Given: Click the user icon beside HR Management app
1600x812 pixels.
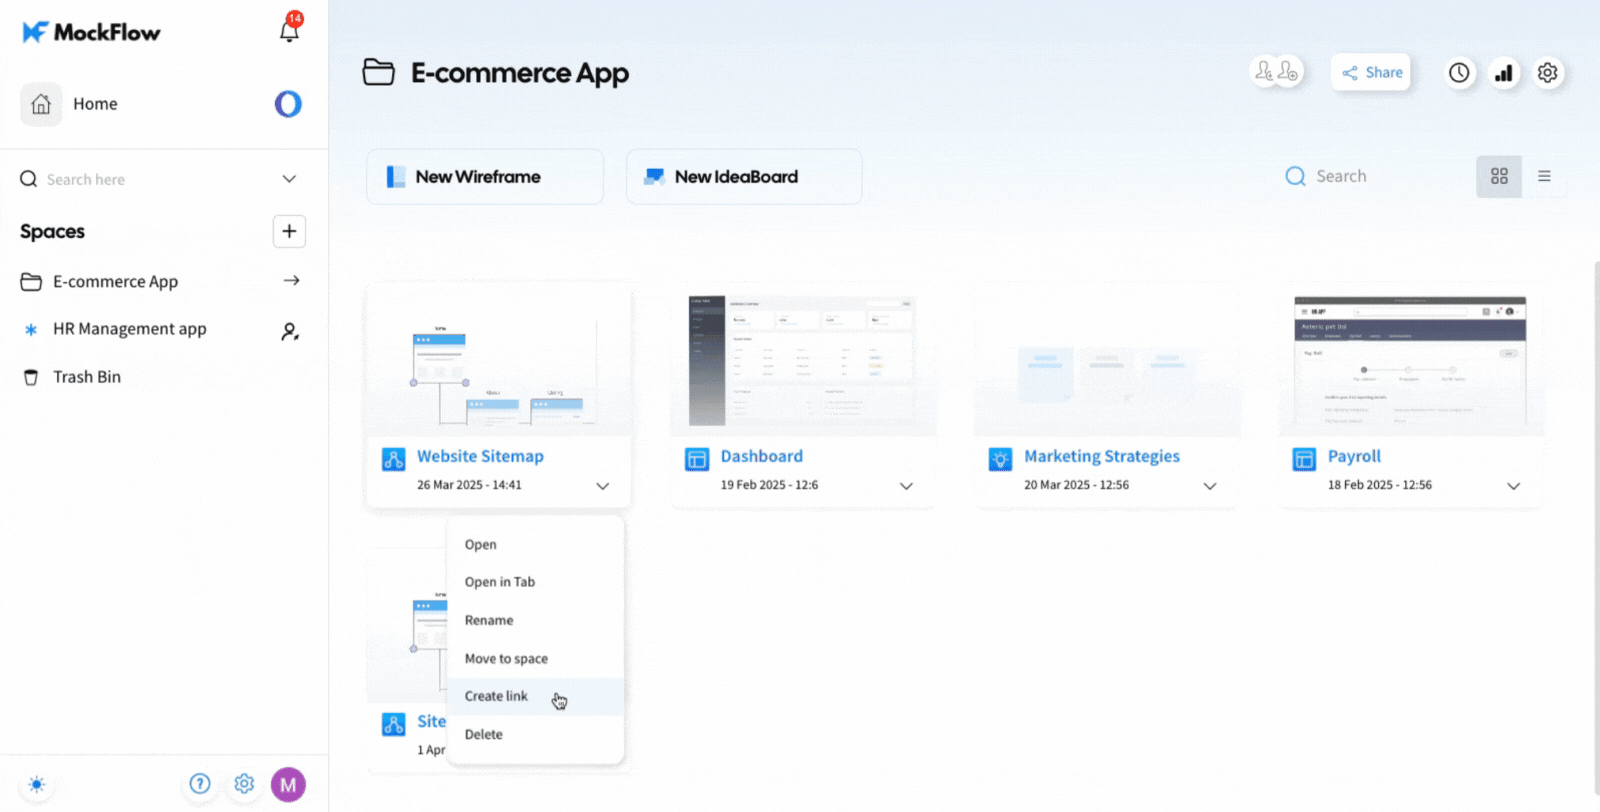Looking at the screenshot, I should [x=290, y=331].
